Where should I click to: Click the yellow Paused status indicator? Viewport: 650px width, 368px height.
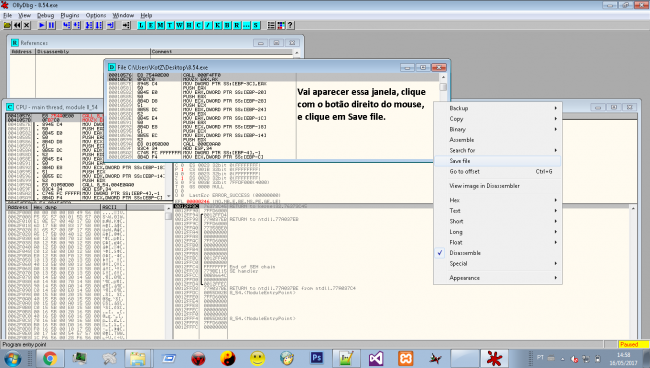click(633, 344)
